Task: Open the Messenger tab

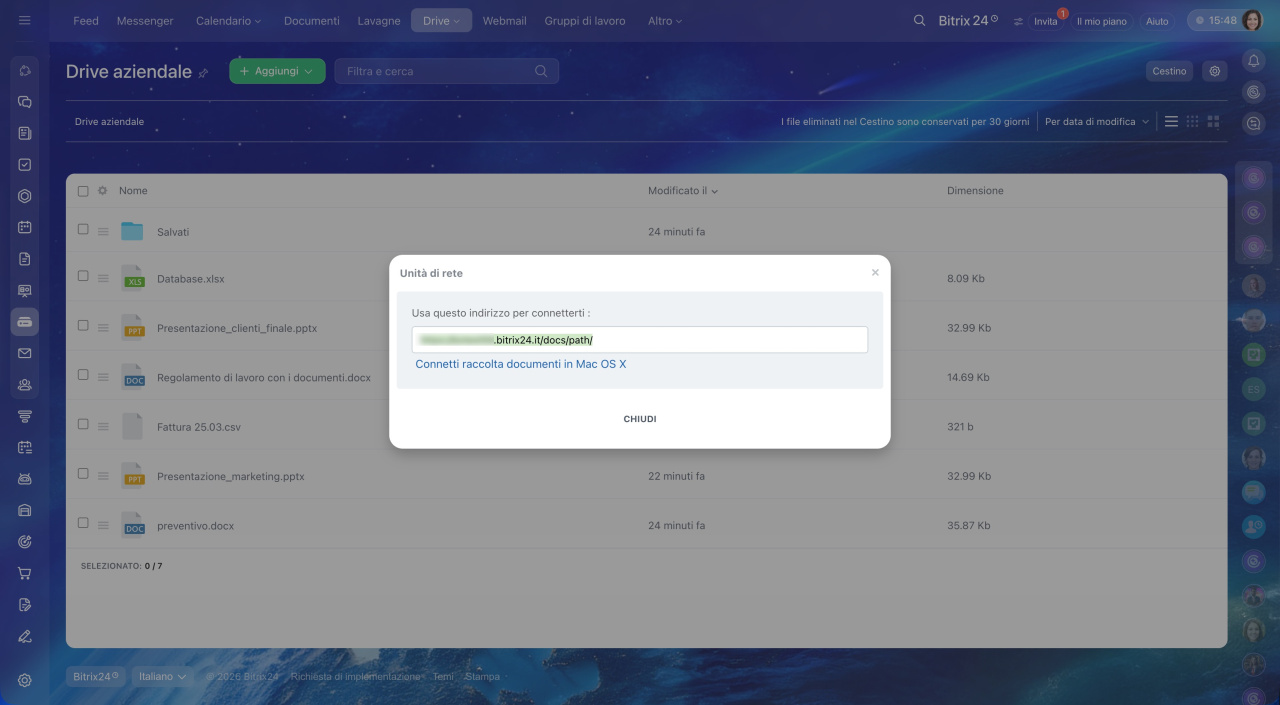Action: [x=145, y=20]
